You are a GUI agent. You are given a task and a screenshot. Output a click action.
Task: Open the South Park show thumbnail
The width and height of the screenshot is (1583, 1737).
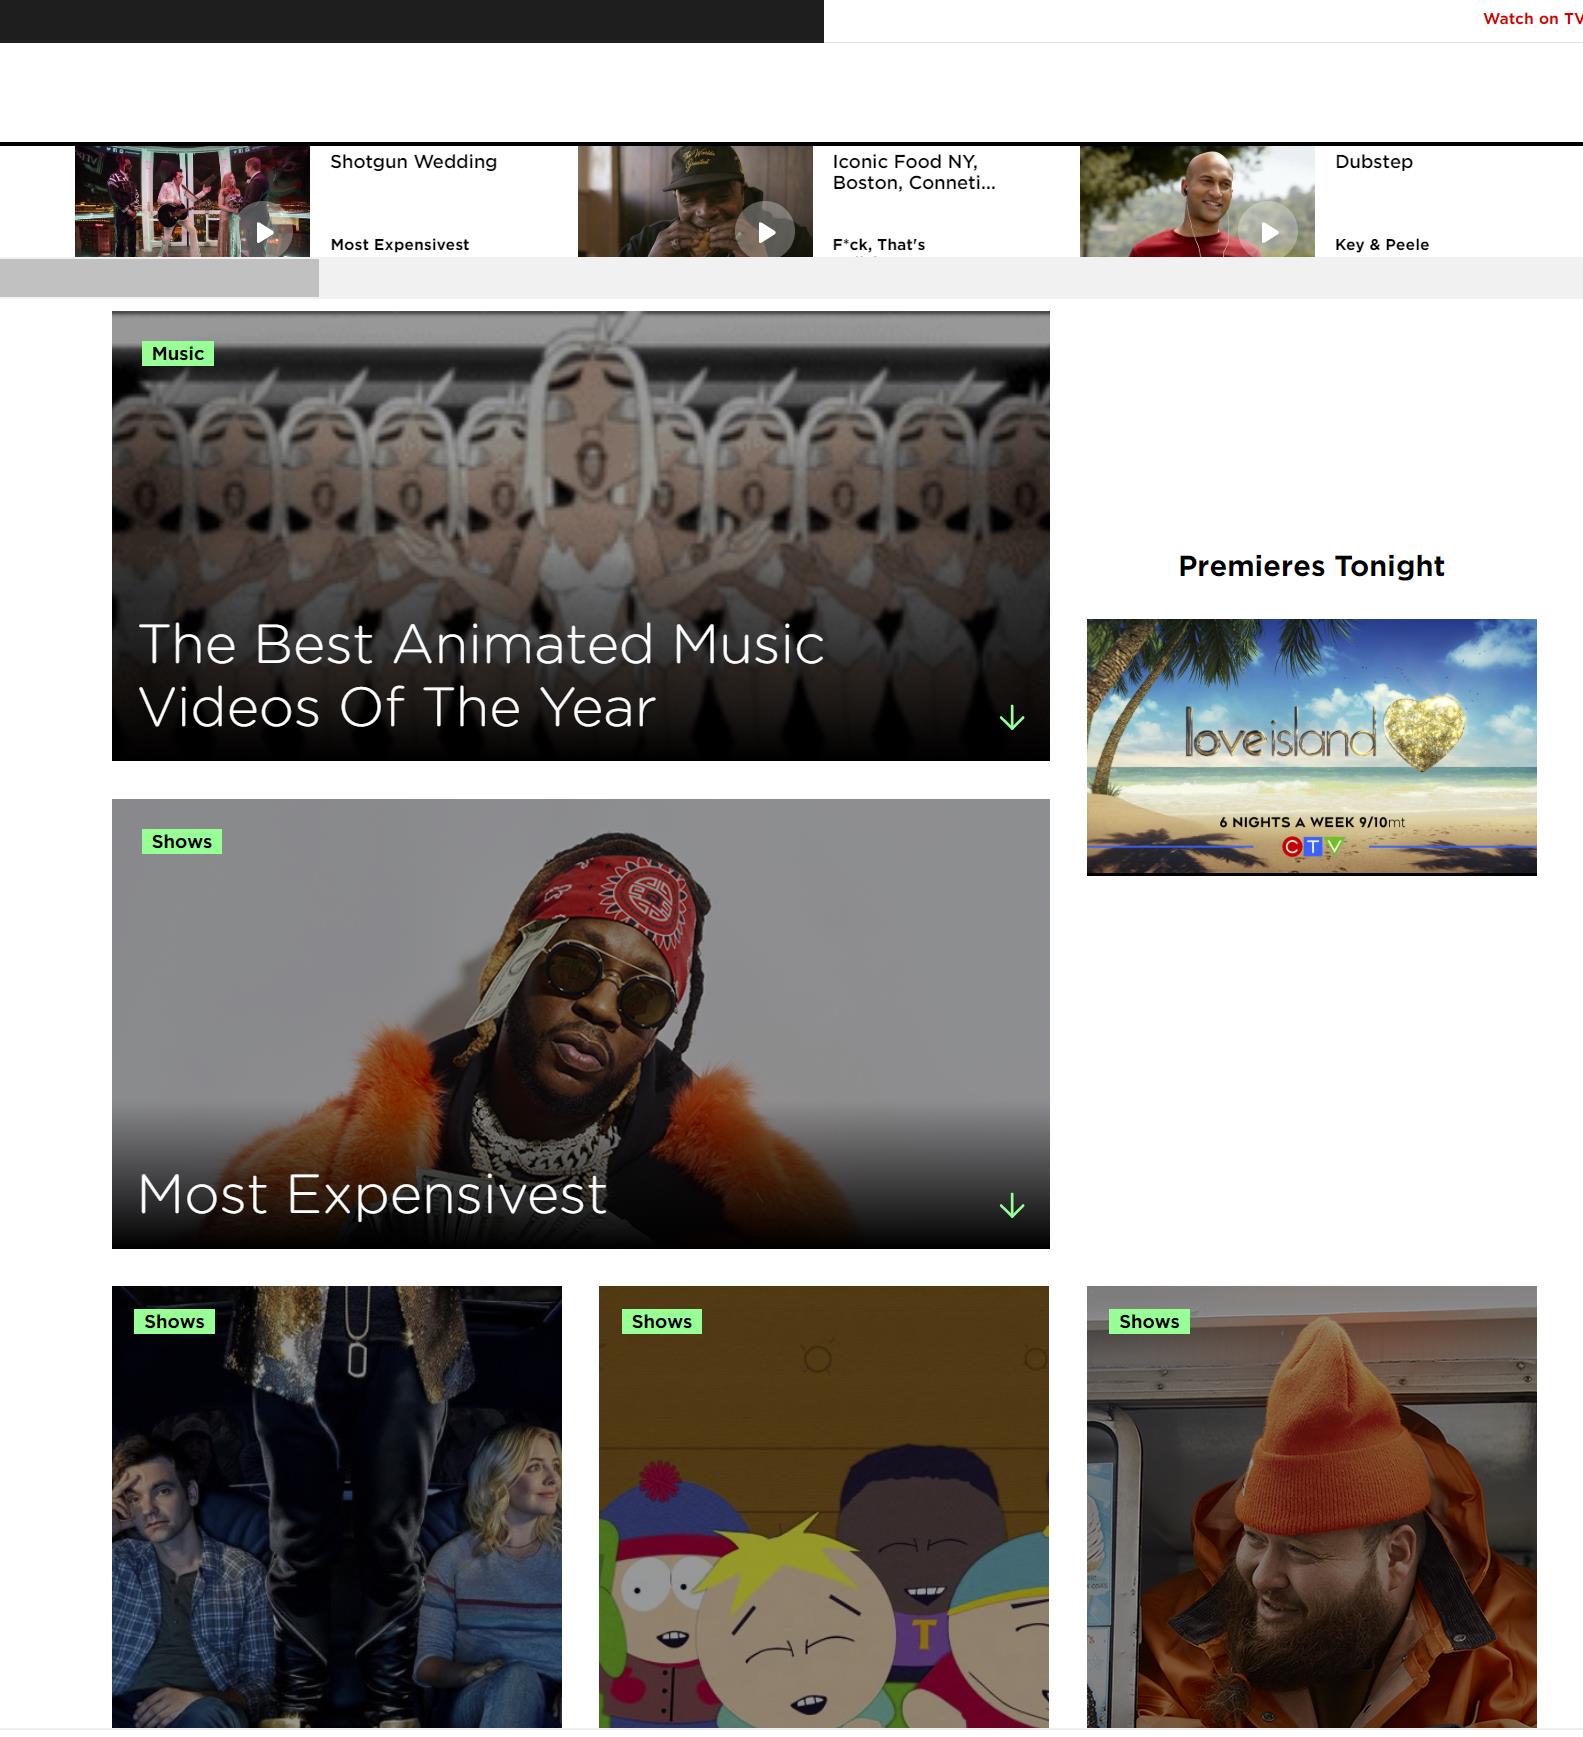[x=824, y=1507]
